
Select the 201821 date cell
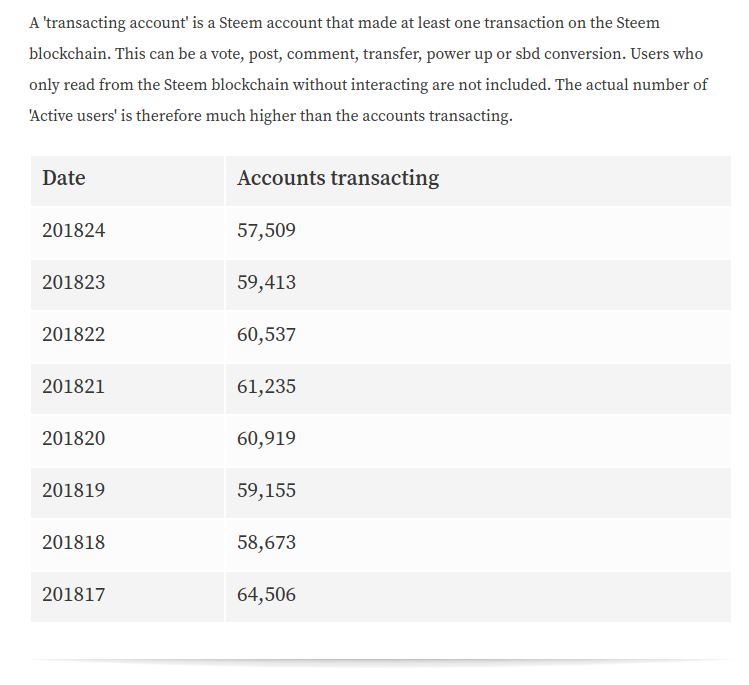pyautogui.click(x=128, y=389)
